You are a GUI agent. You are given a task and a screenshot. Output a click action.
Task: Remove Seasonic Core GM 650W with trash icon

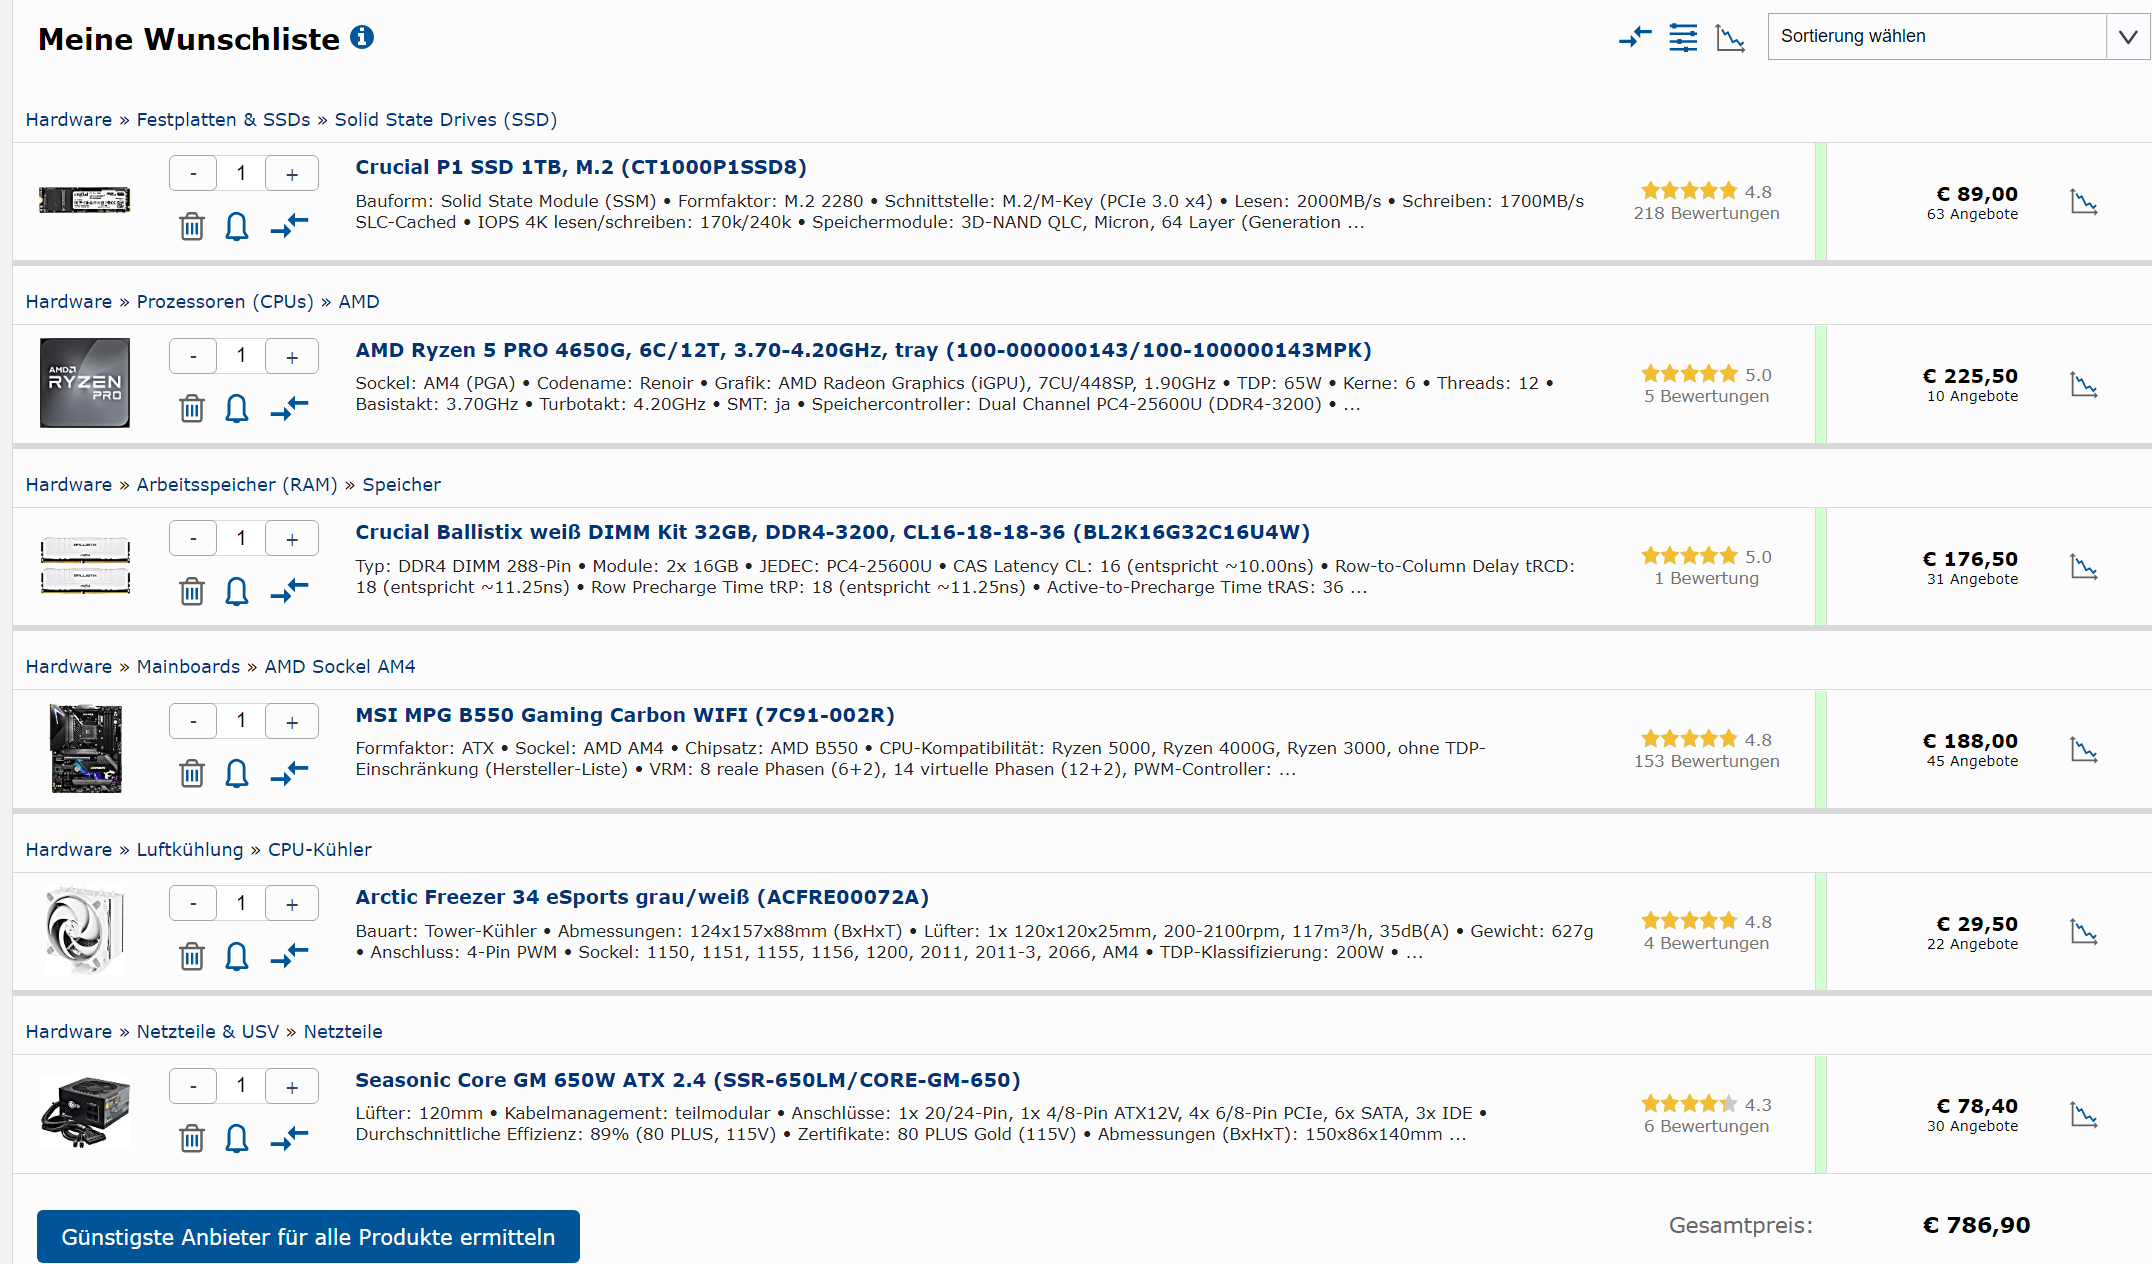pos(192,1139)
